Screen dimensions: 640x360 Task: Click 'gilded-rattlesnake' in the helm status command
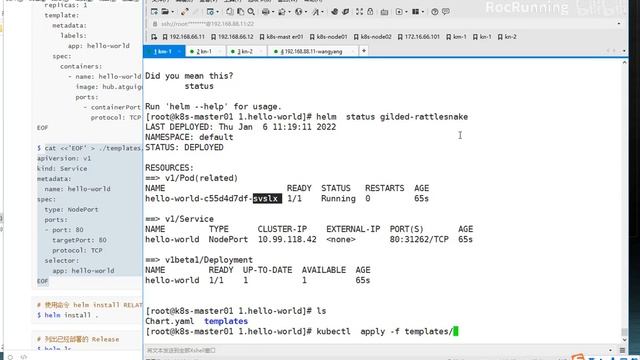pyautogui.click(x=424, y=117)
